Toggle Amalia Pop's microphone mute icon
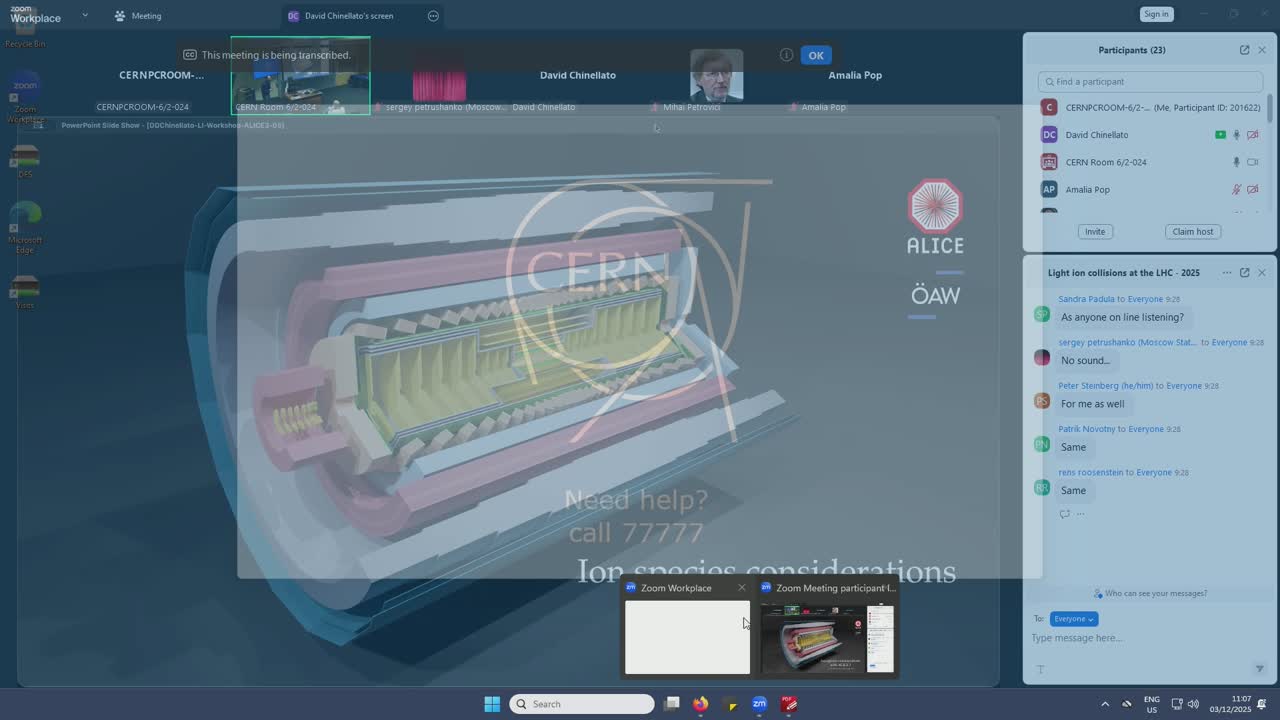Image resolution: width=1280 pixels, height=720 pixels. tap(1236, 189)
